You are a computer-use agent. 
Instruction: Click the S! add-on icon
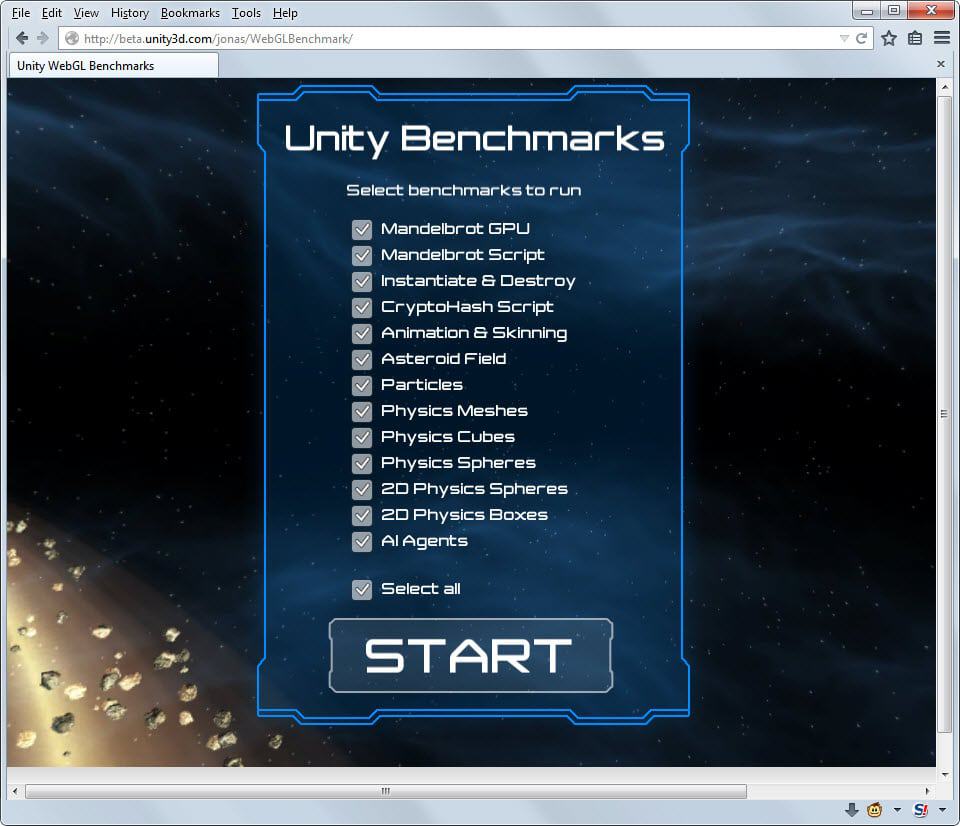coord(921,810)
